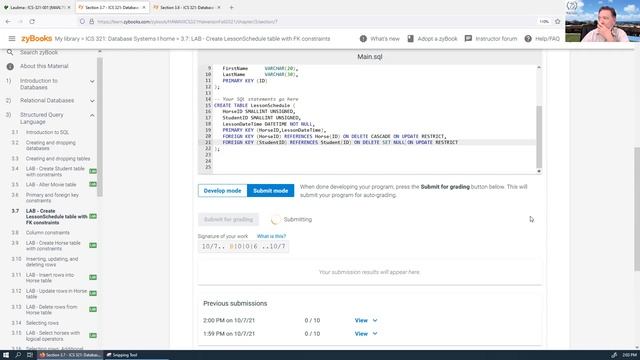Click the lab badge next to section 3.15

click(x=93, y=336)
